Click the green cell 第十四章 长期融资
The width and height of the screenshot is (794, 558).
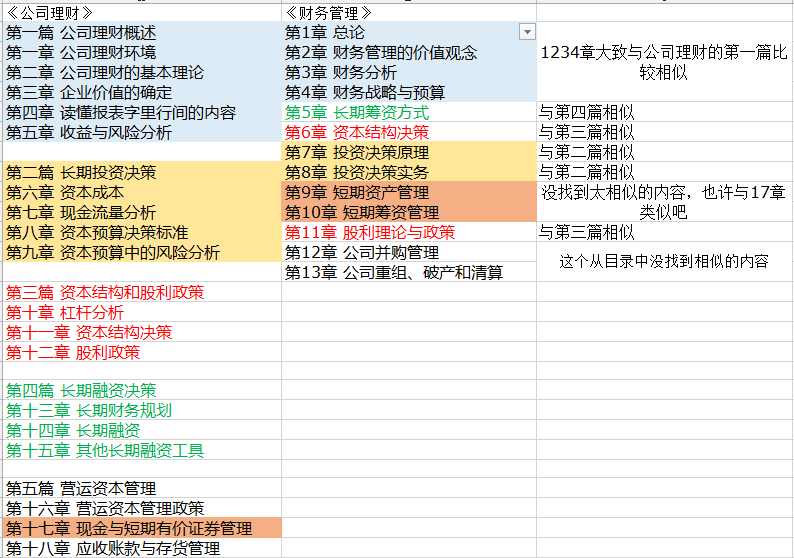tap(142, 430)
